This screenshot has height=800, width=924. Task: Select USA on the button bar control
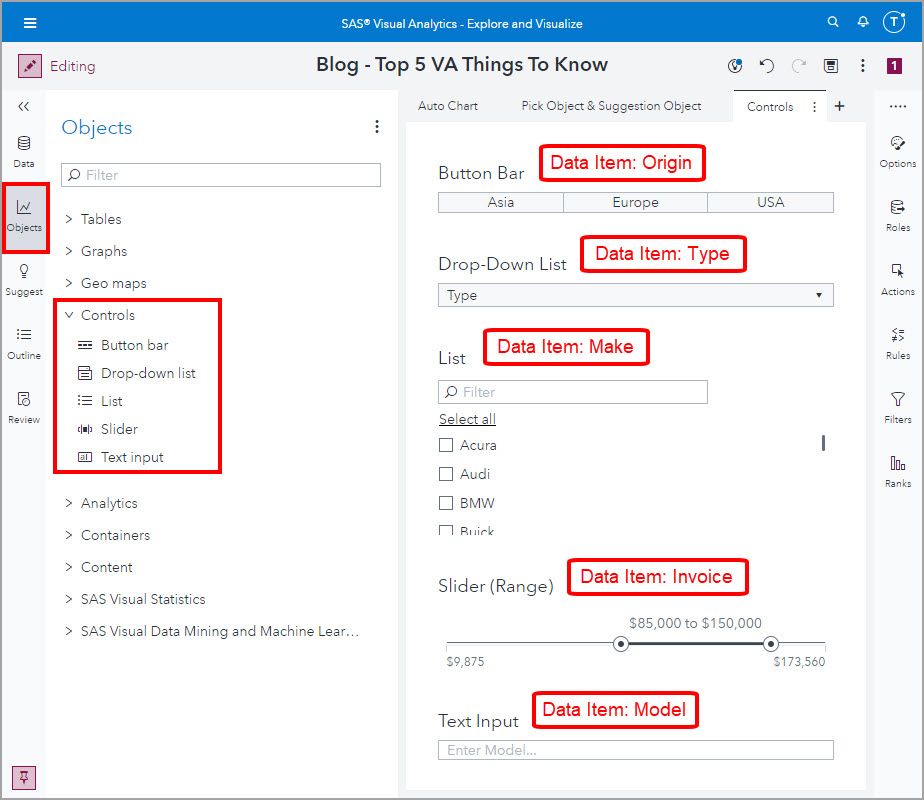pyautogui.click(x=770, y=202)
